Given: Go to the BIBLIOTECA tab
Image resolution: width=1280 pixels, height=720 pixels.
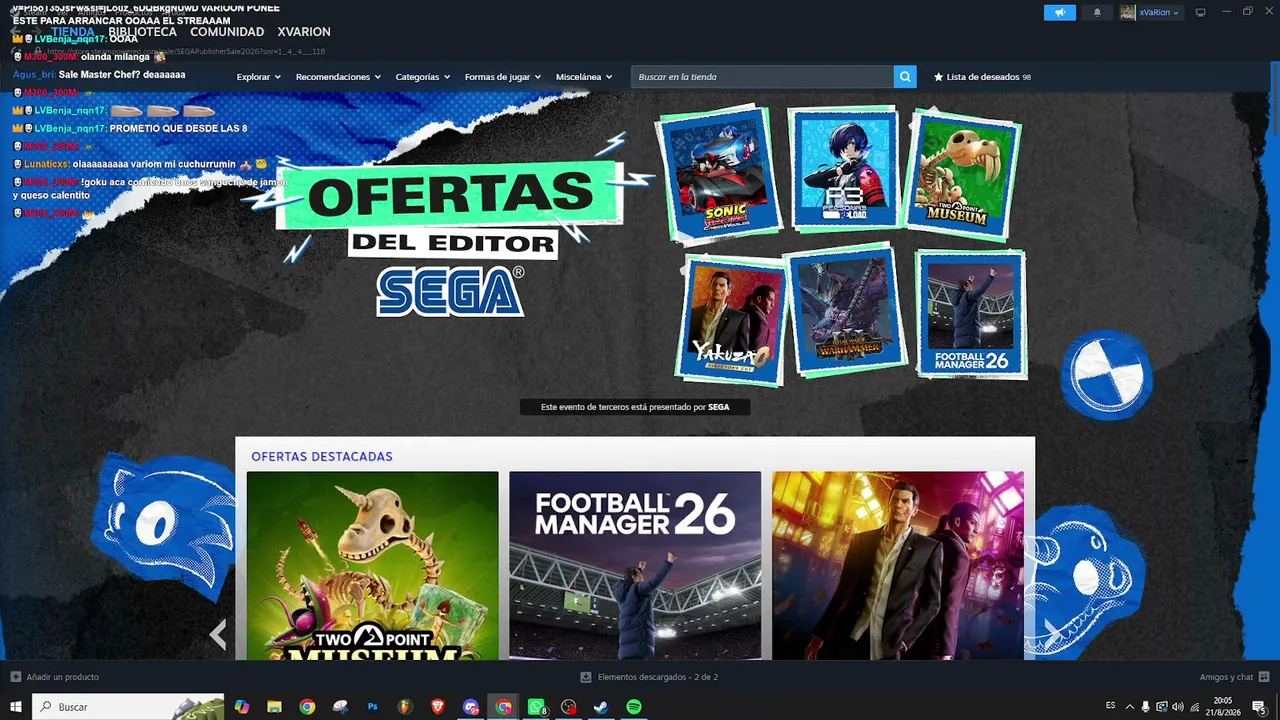Looking at the screenshot, I should pos(142,32).
